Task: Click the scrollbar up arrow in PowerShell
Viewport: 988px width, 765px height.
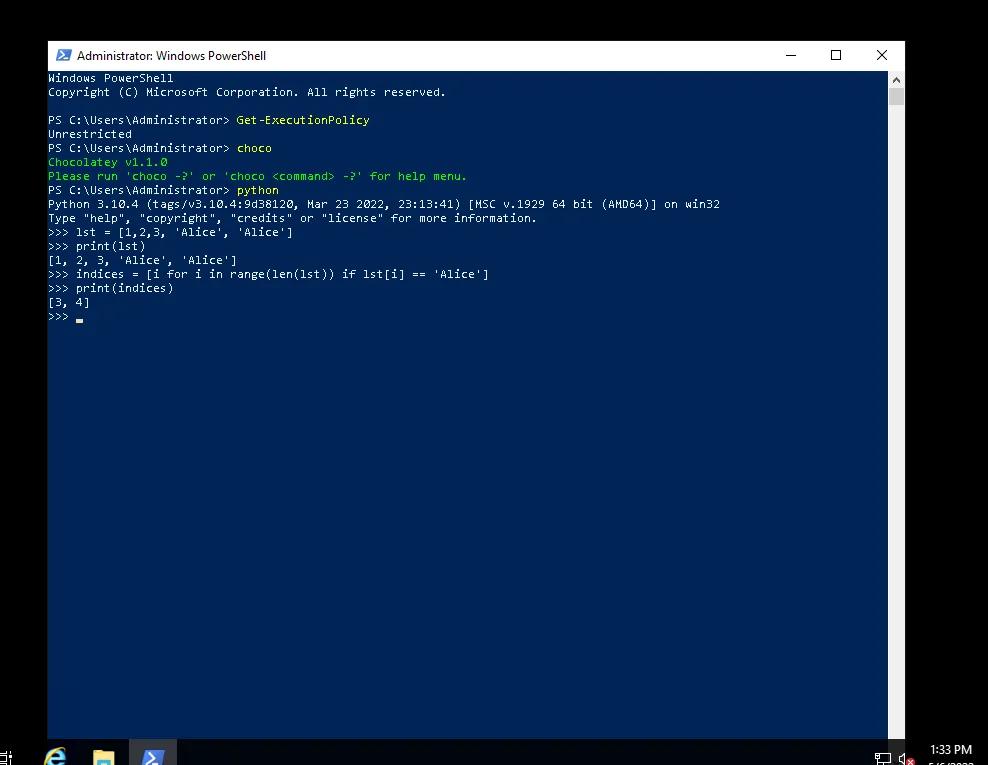Action: [x=896, y=80]
